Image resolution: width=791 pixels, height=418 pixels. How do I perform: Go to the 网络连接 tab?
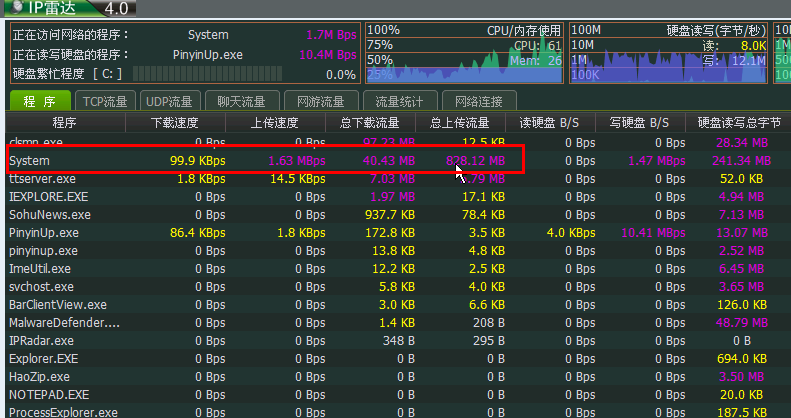(x=479, y=101)
